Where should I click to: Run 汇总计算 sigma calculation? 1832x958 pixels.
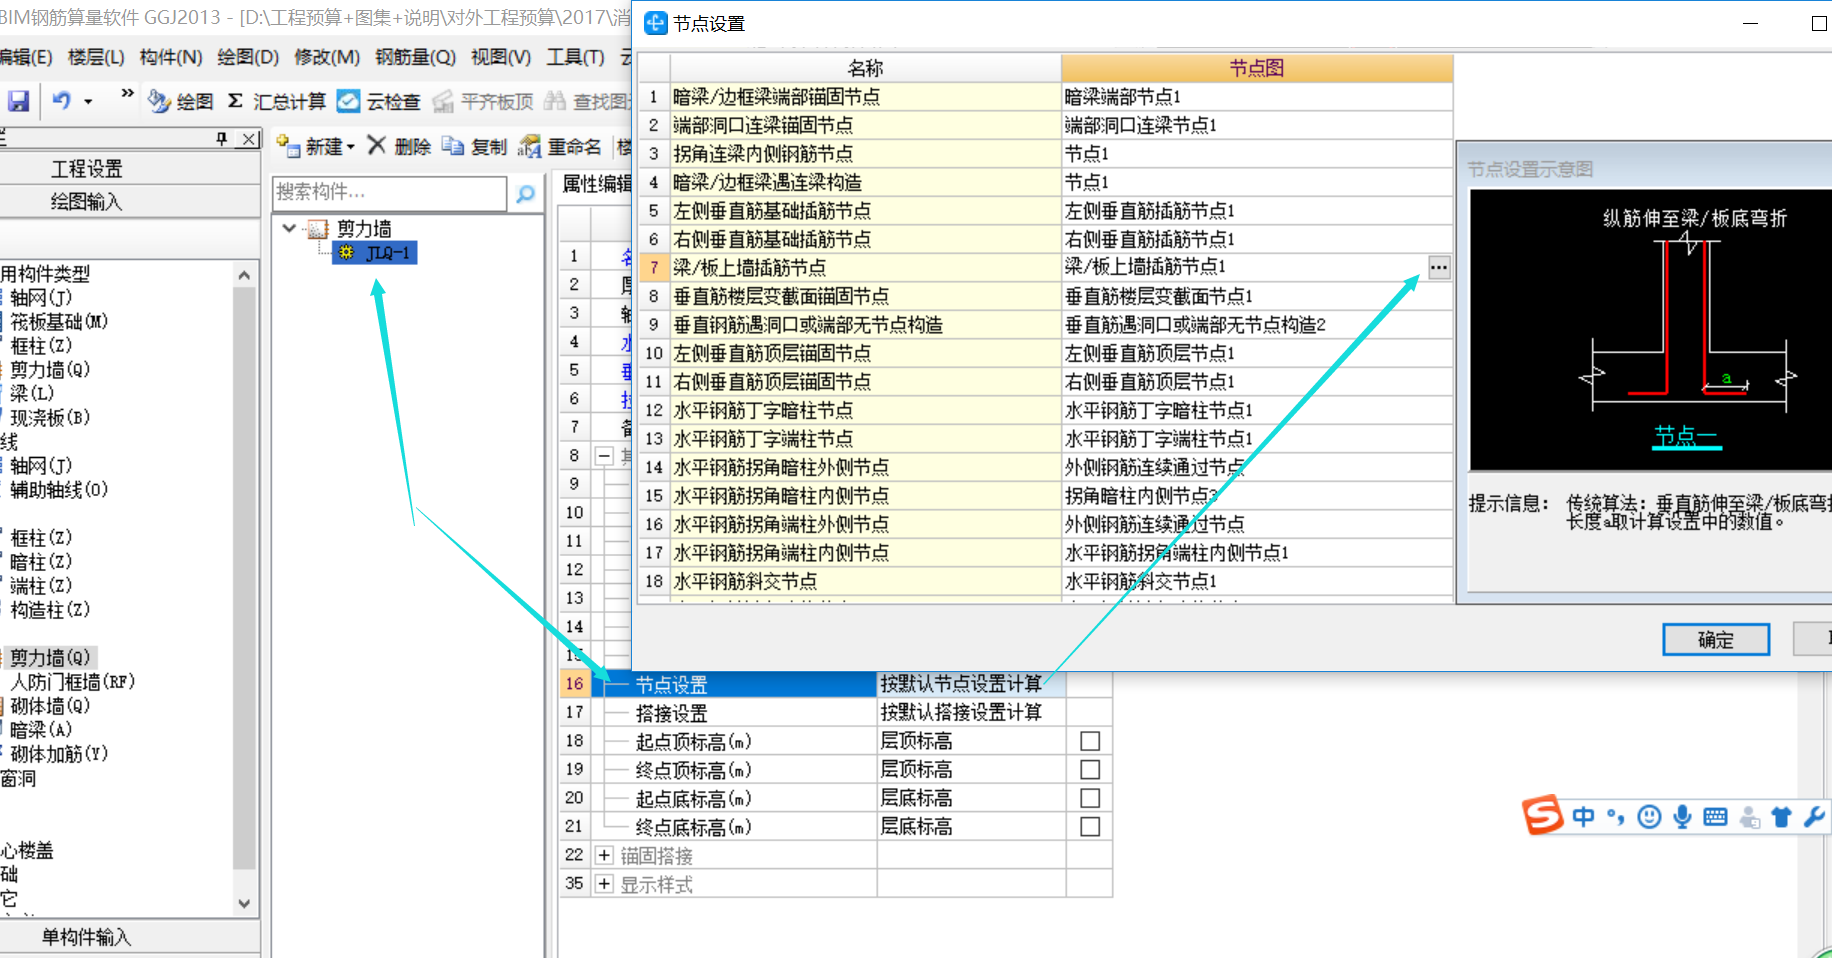pos(276,101)
